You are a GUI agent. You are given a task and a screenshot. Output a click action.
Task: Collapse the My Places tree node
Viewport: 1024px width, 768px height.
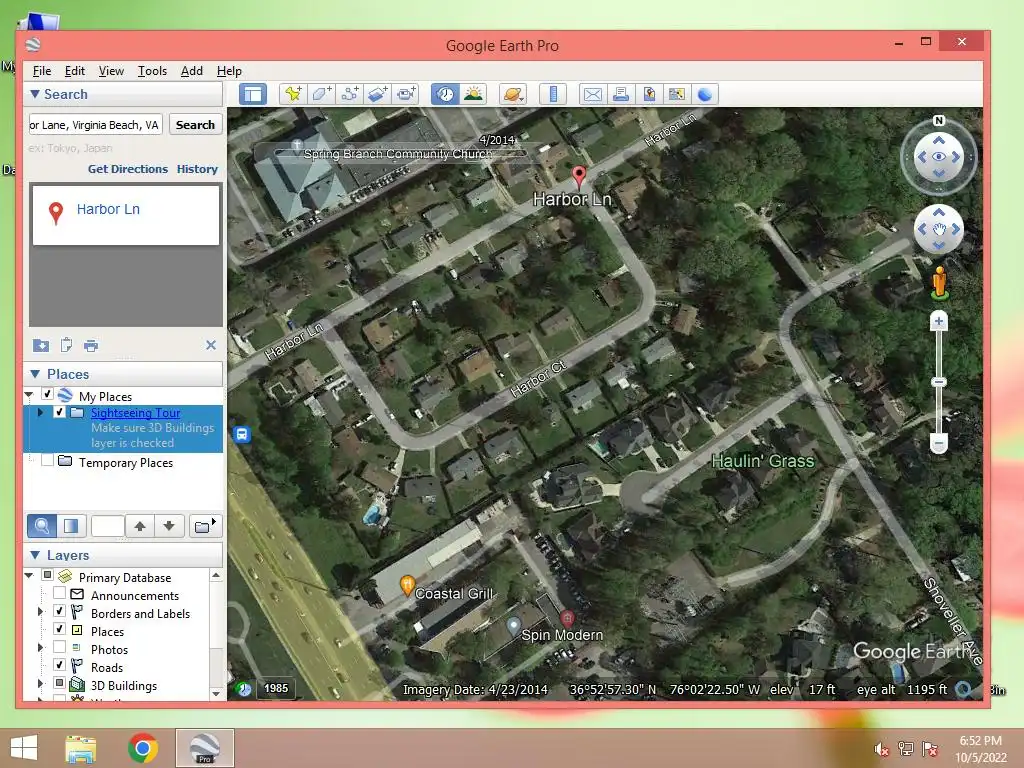point(29,394)
